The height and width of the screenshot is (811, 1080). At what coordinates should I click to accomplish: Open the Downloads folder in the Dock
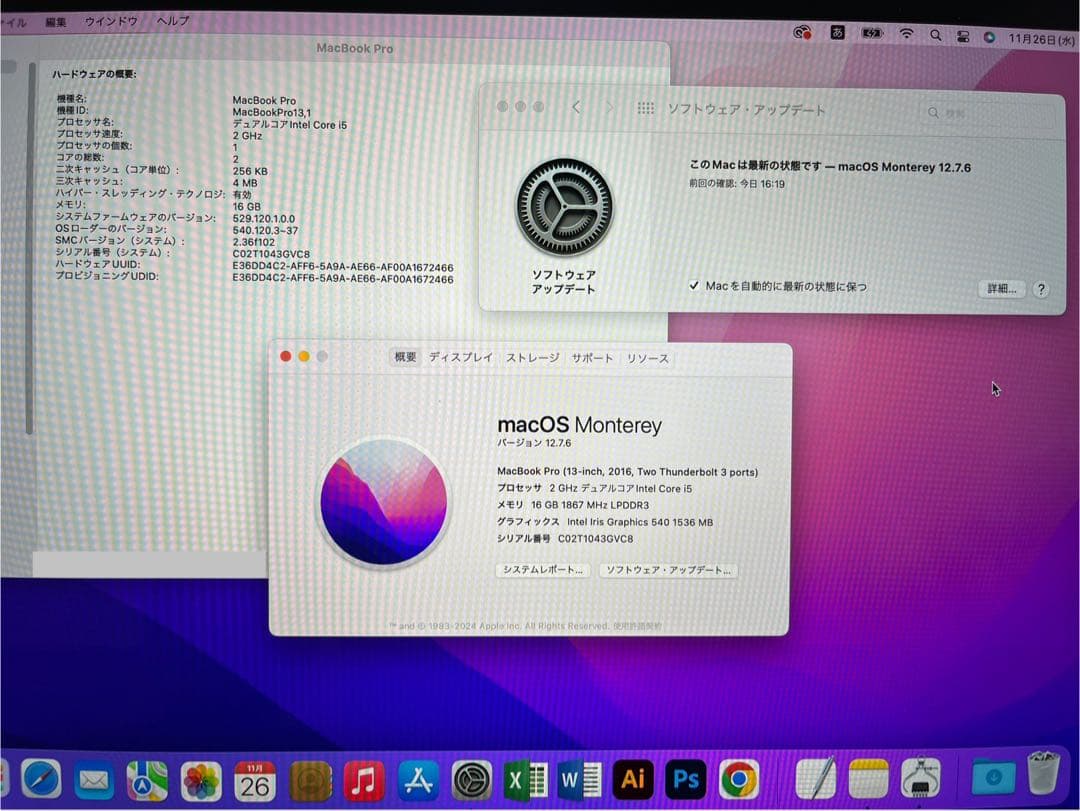click(x=990, y=780)
